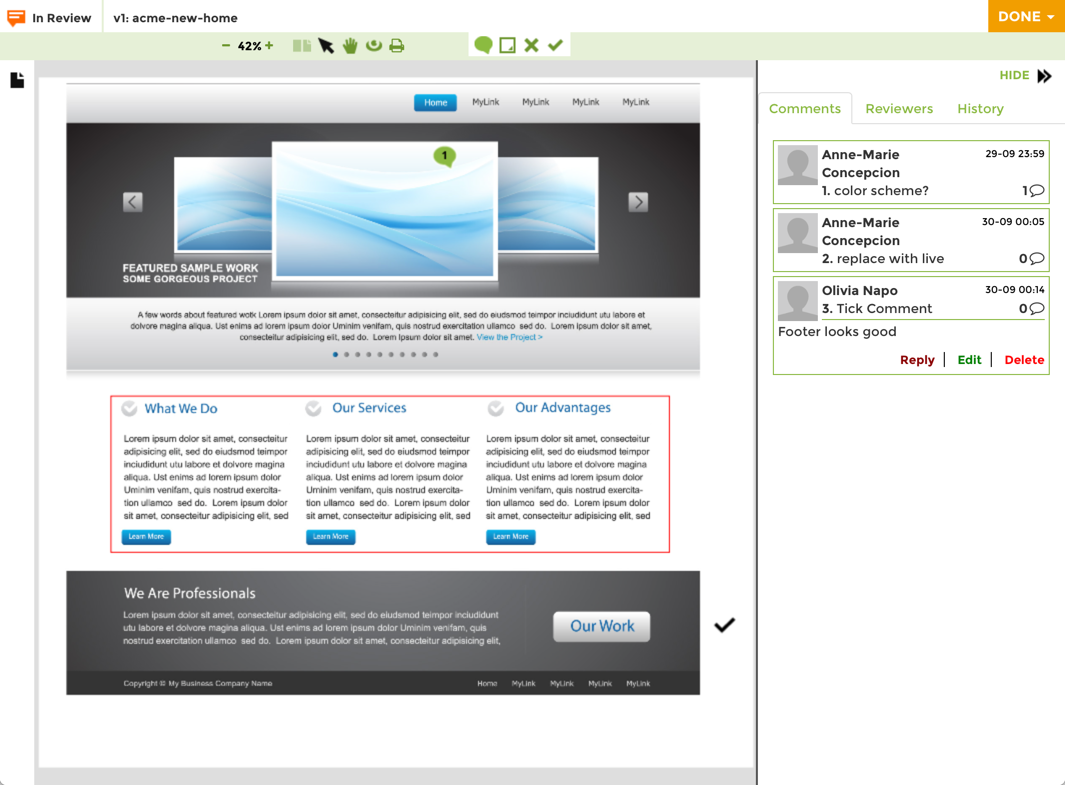The width and height of the screenshot is (1065, 785).
Task: Select the rectangle annotation tool
Action: click(507, 45)
